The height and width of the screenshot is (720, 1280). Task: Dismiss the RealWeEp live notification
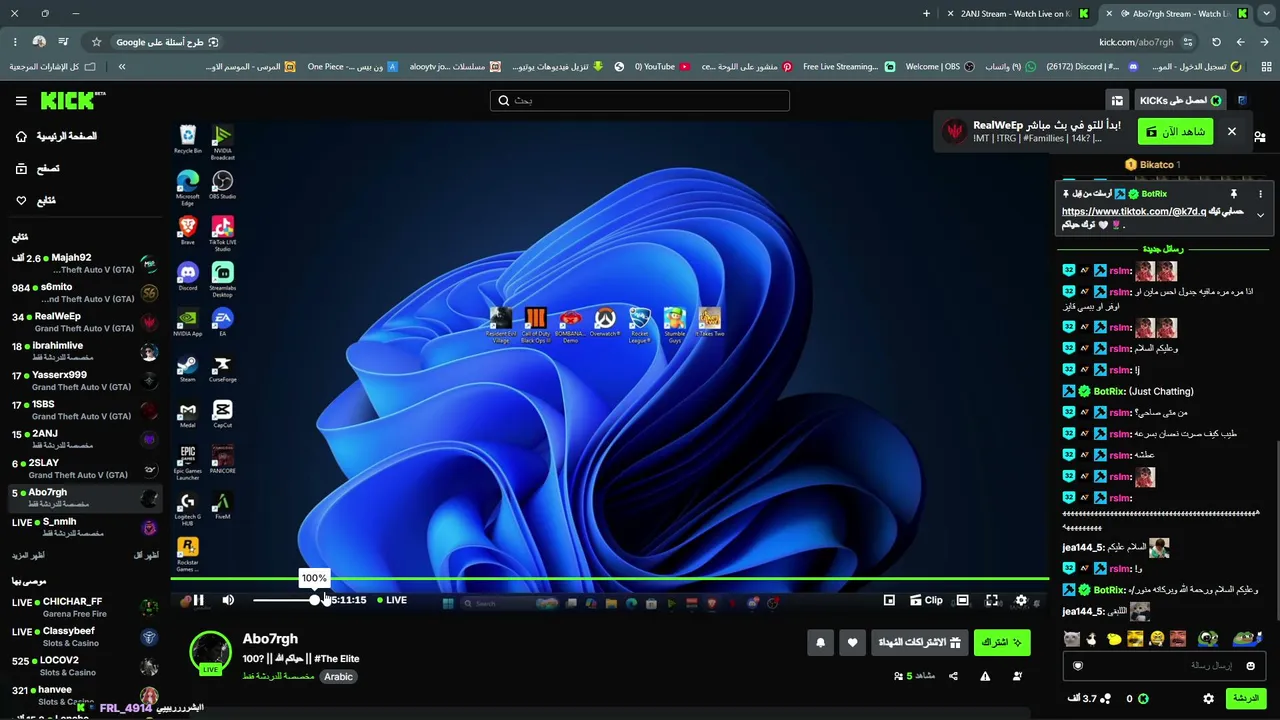(1232, 132)
